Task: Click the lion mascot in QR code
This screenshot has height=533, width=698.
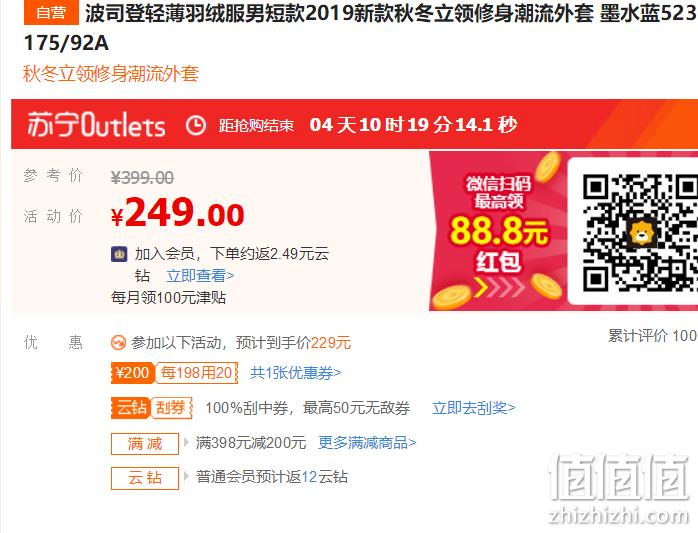Action: click(641, 233)
